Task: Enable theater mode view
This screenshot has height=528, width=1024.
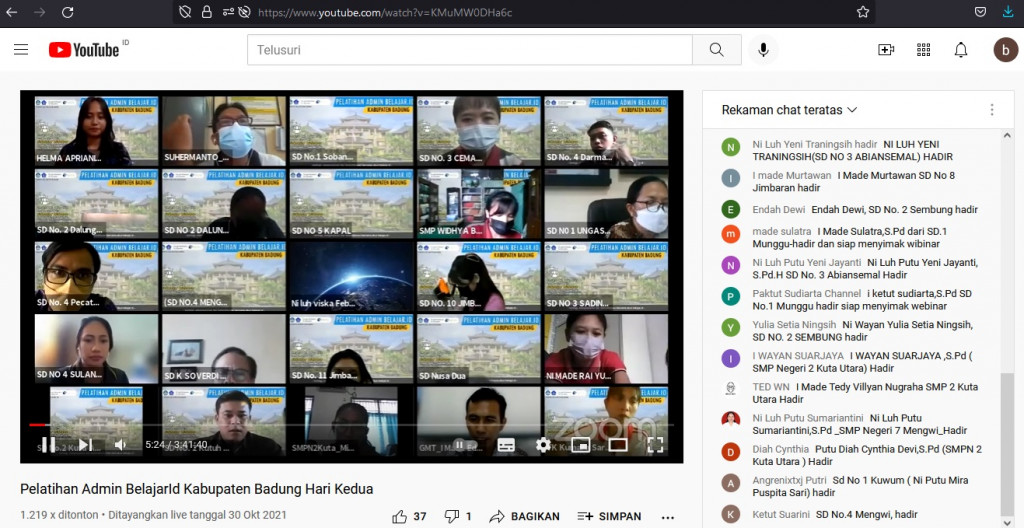Action: coord(618,445)
